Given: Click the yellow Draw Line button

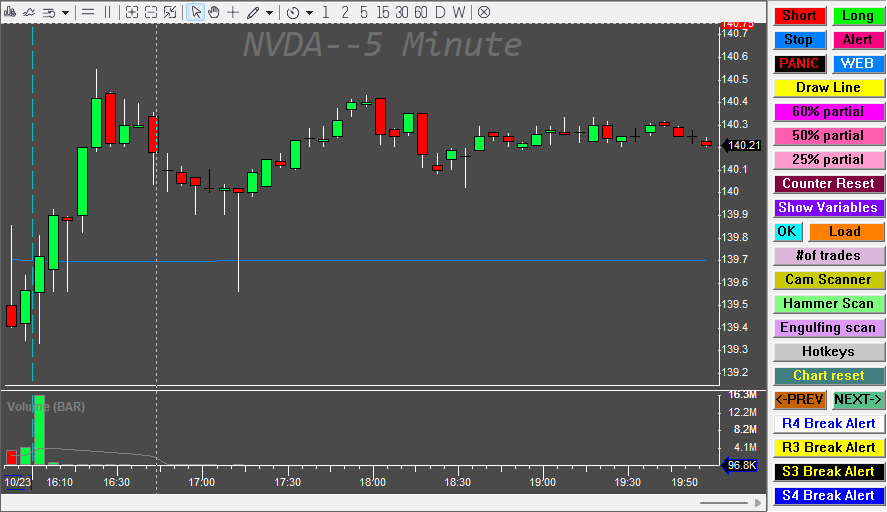Looking at the screenshot, I should 829,88.
